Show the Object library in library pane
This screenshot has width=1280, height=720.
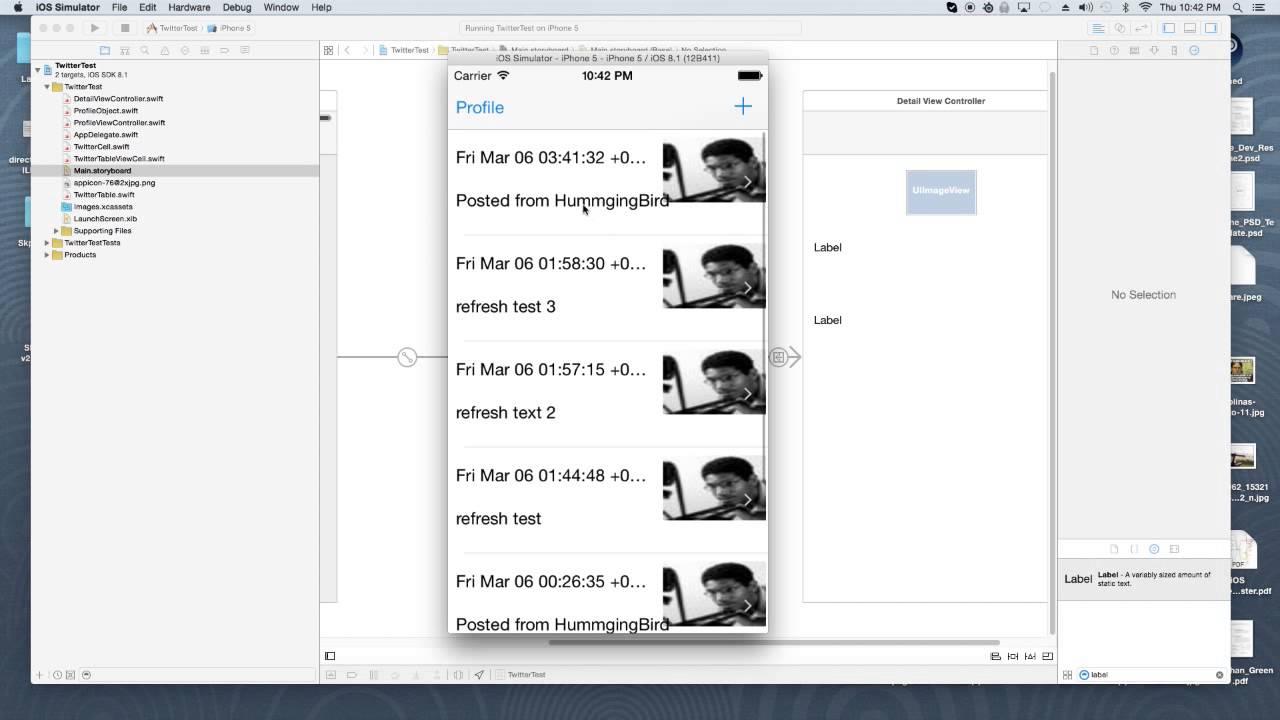click(1154, 549)
